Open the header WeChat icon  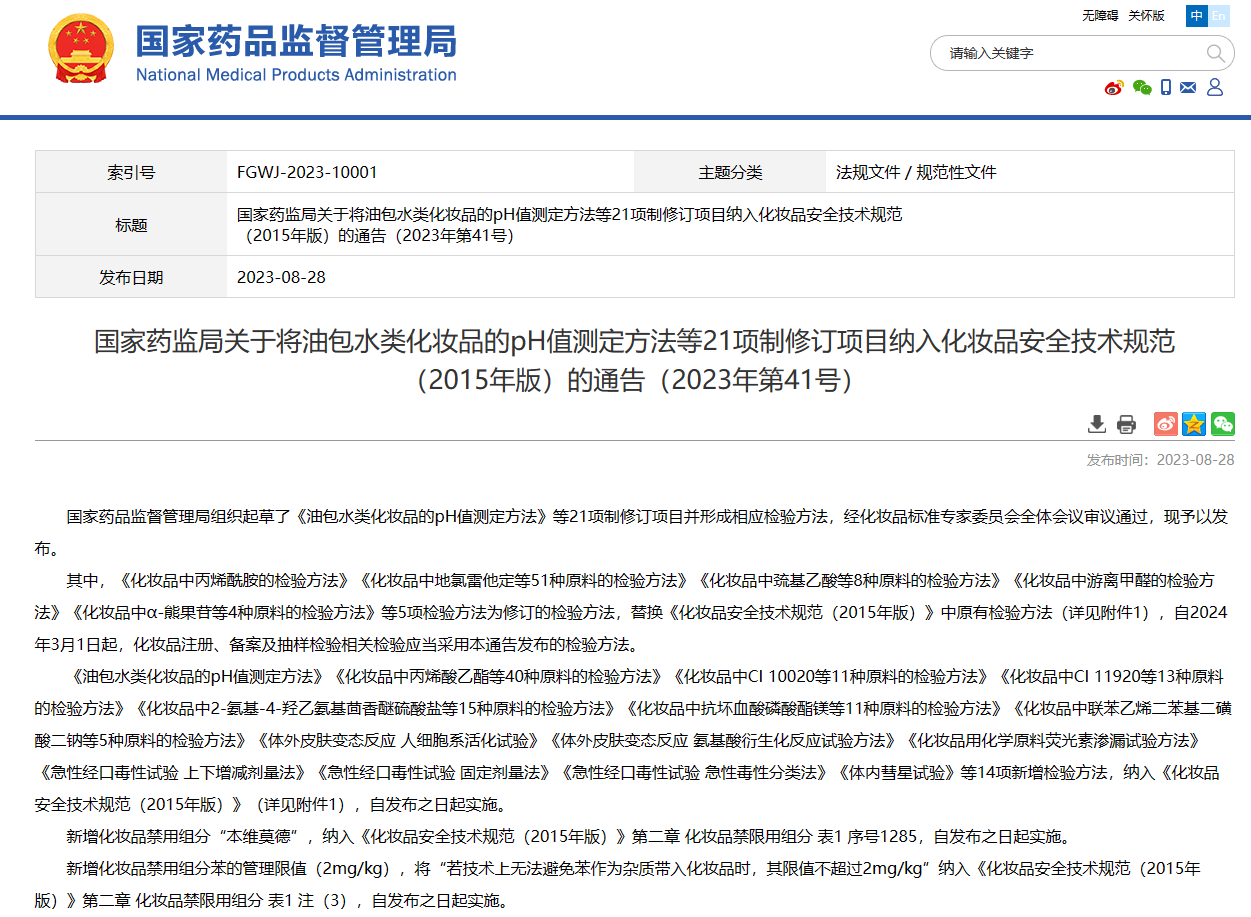[1142, 88]
